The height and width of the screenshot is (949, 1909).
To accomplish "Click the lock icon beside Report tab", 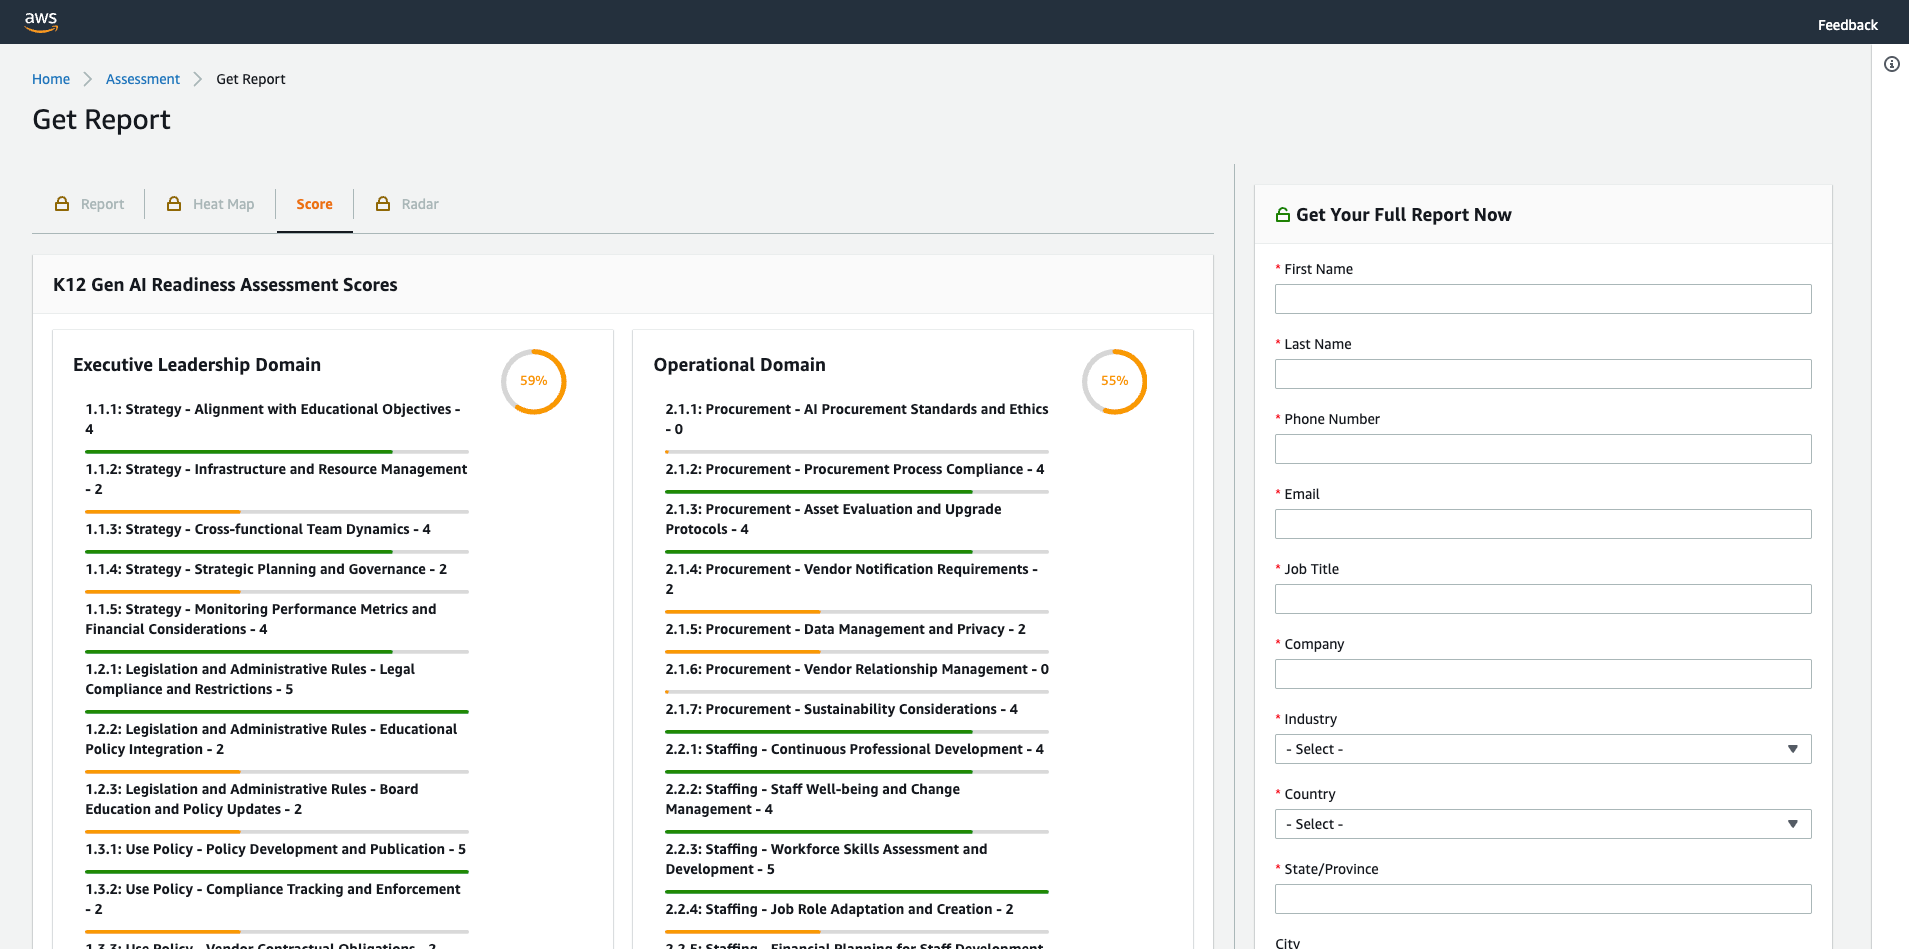I will click(62, 203).
